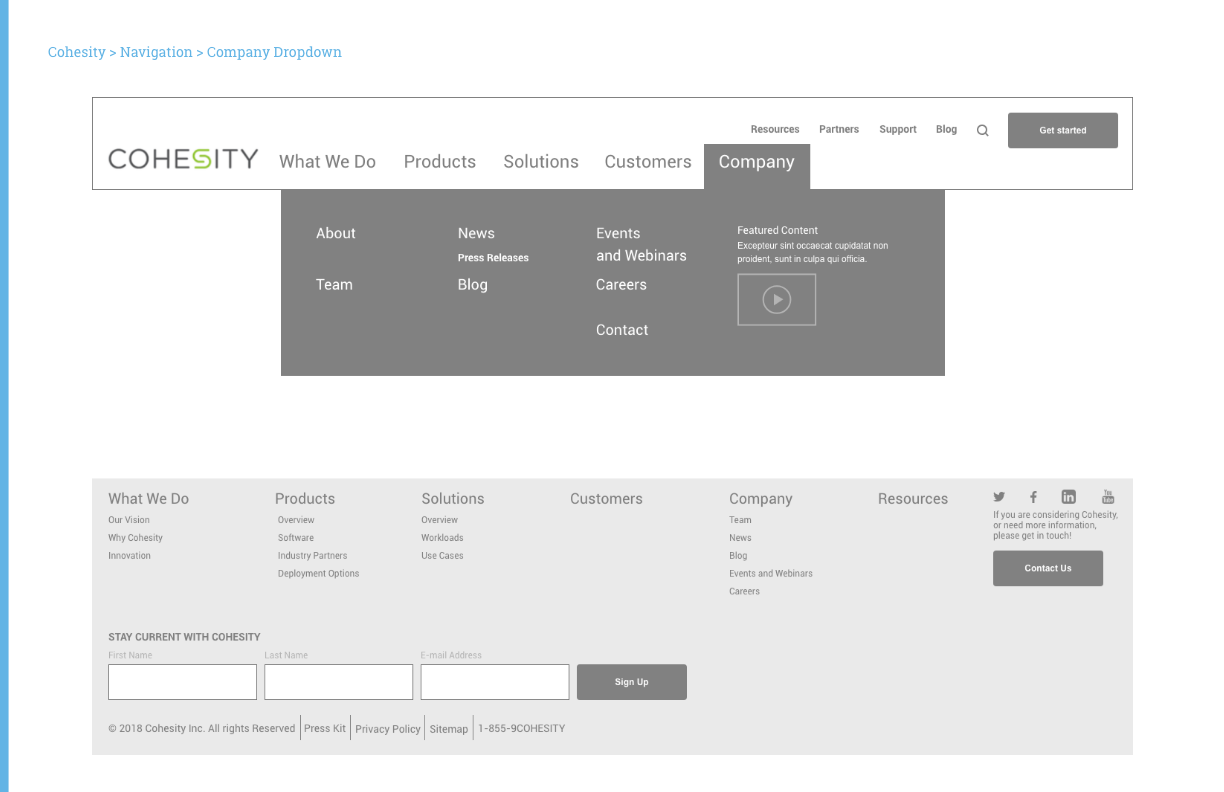The image size is (1224, 792).
Task: Open the Twitter icon in footer
Action: 999,497
